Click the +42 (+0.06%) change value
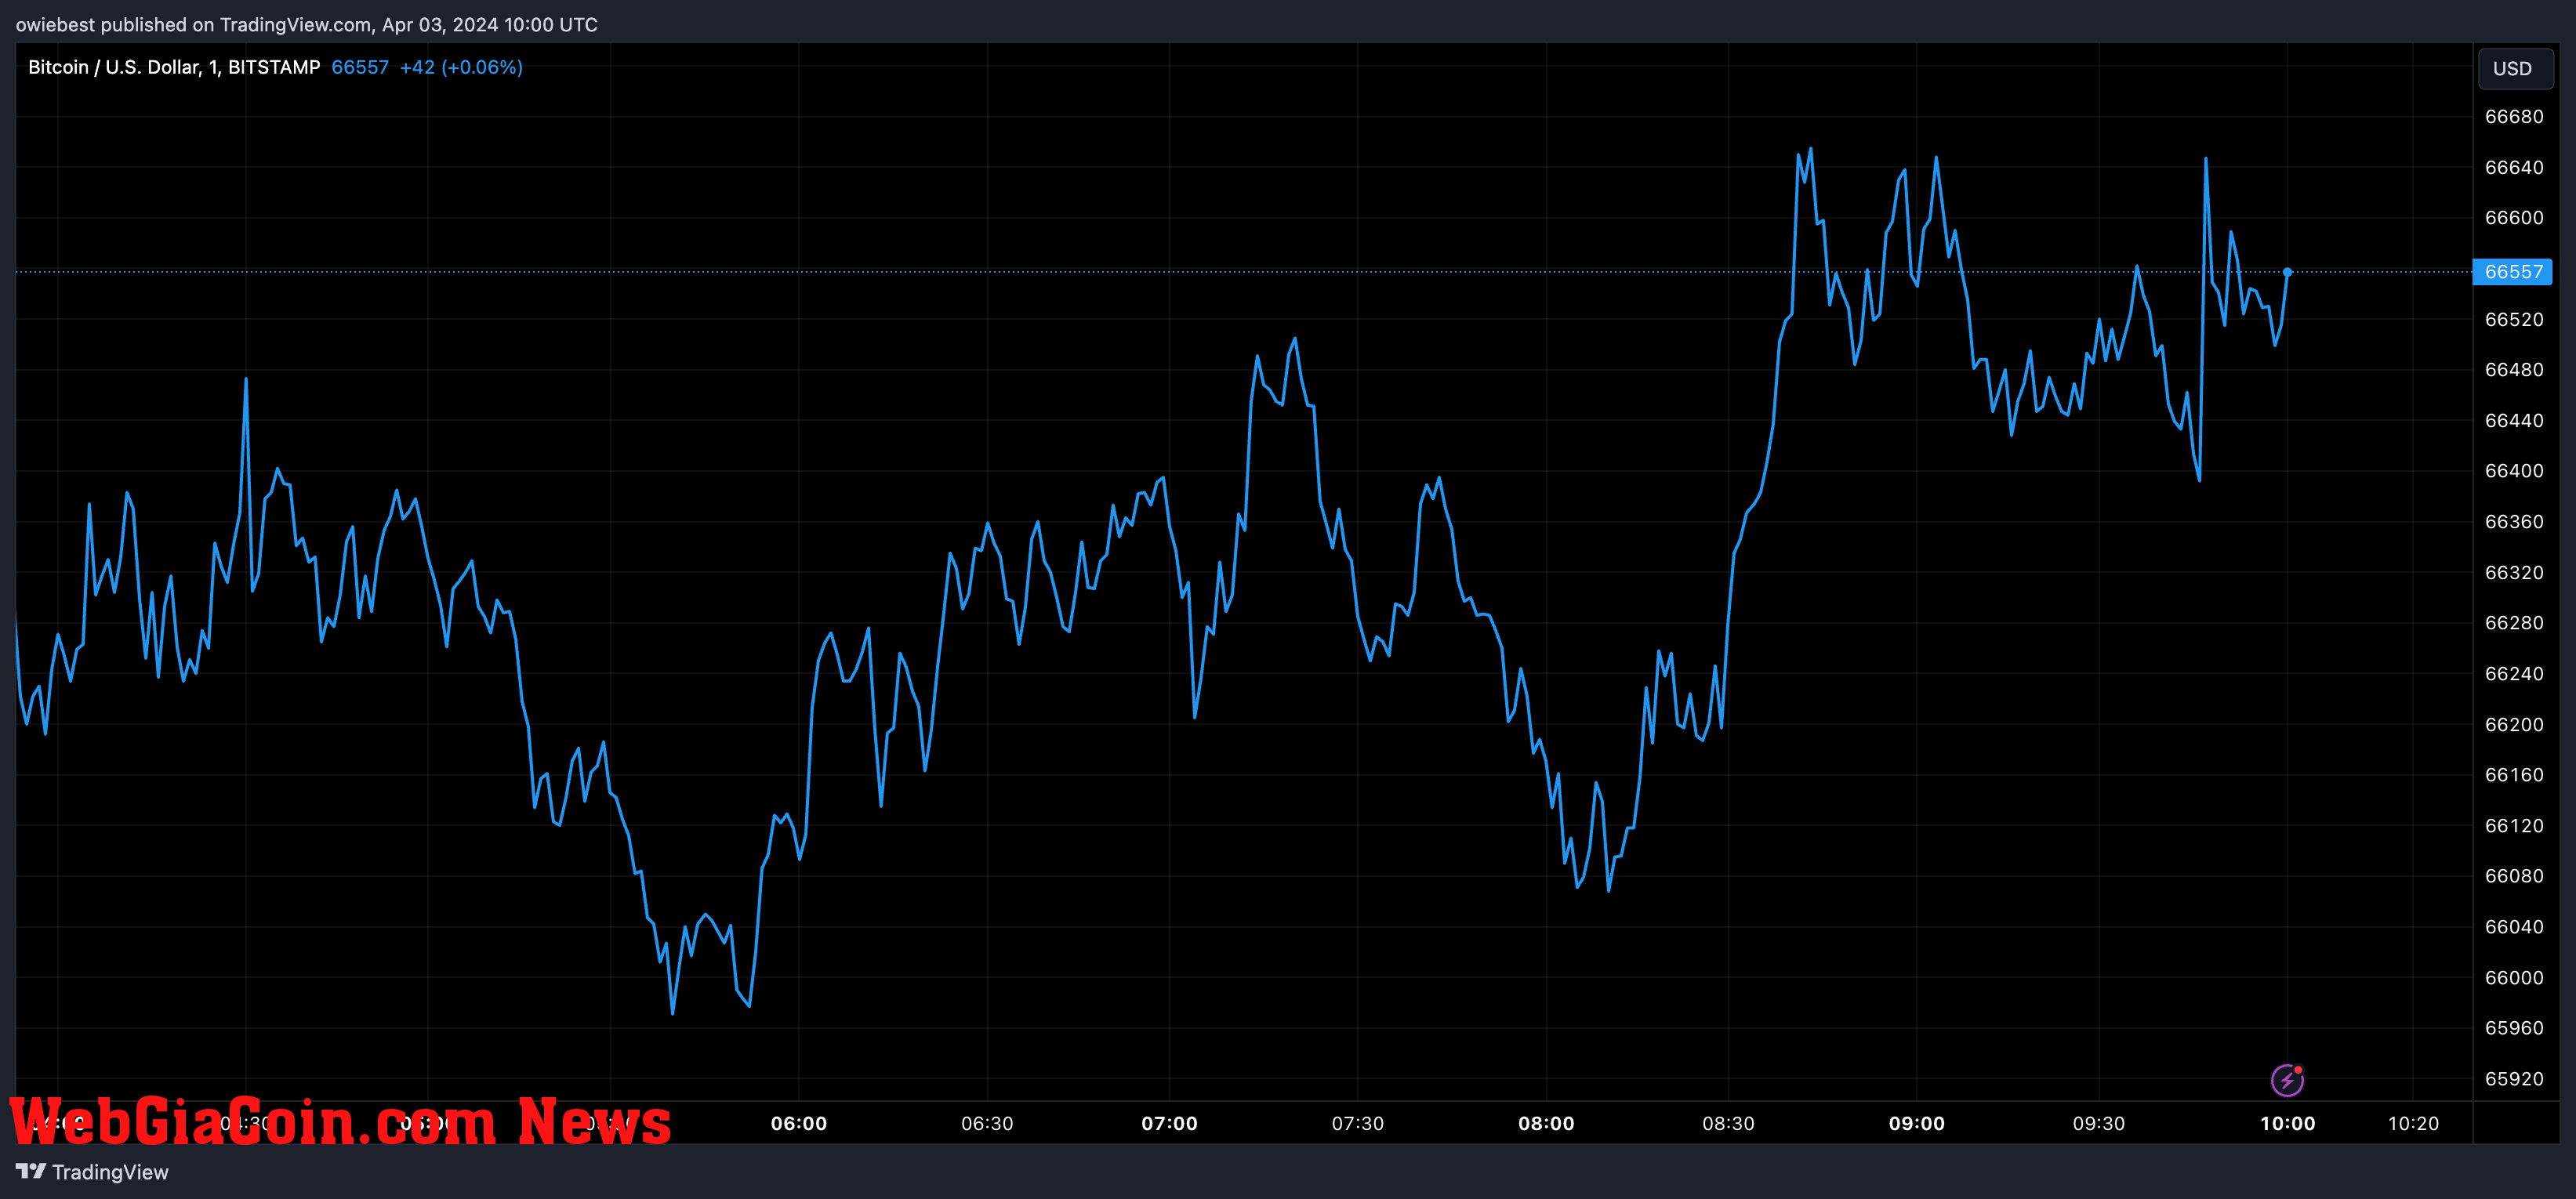 [461, 67]
